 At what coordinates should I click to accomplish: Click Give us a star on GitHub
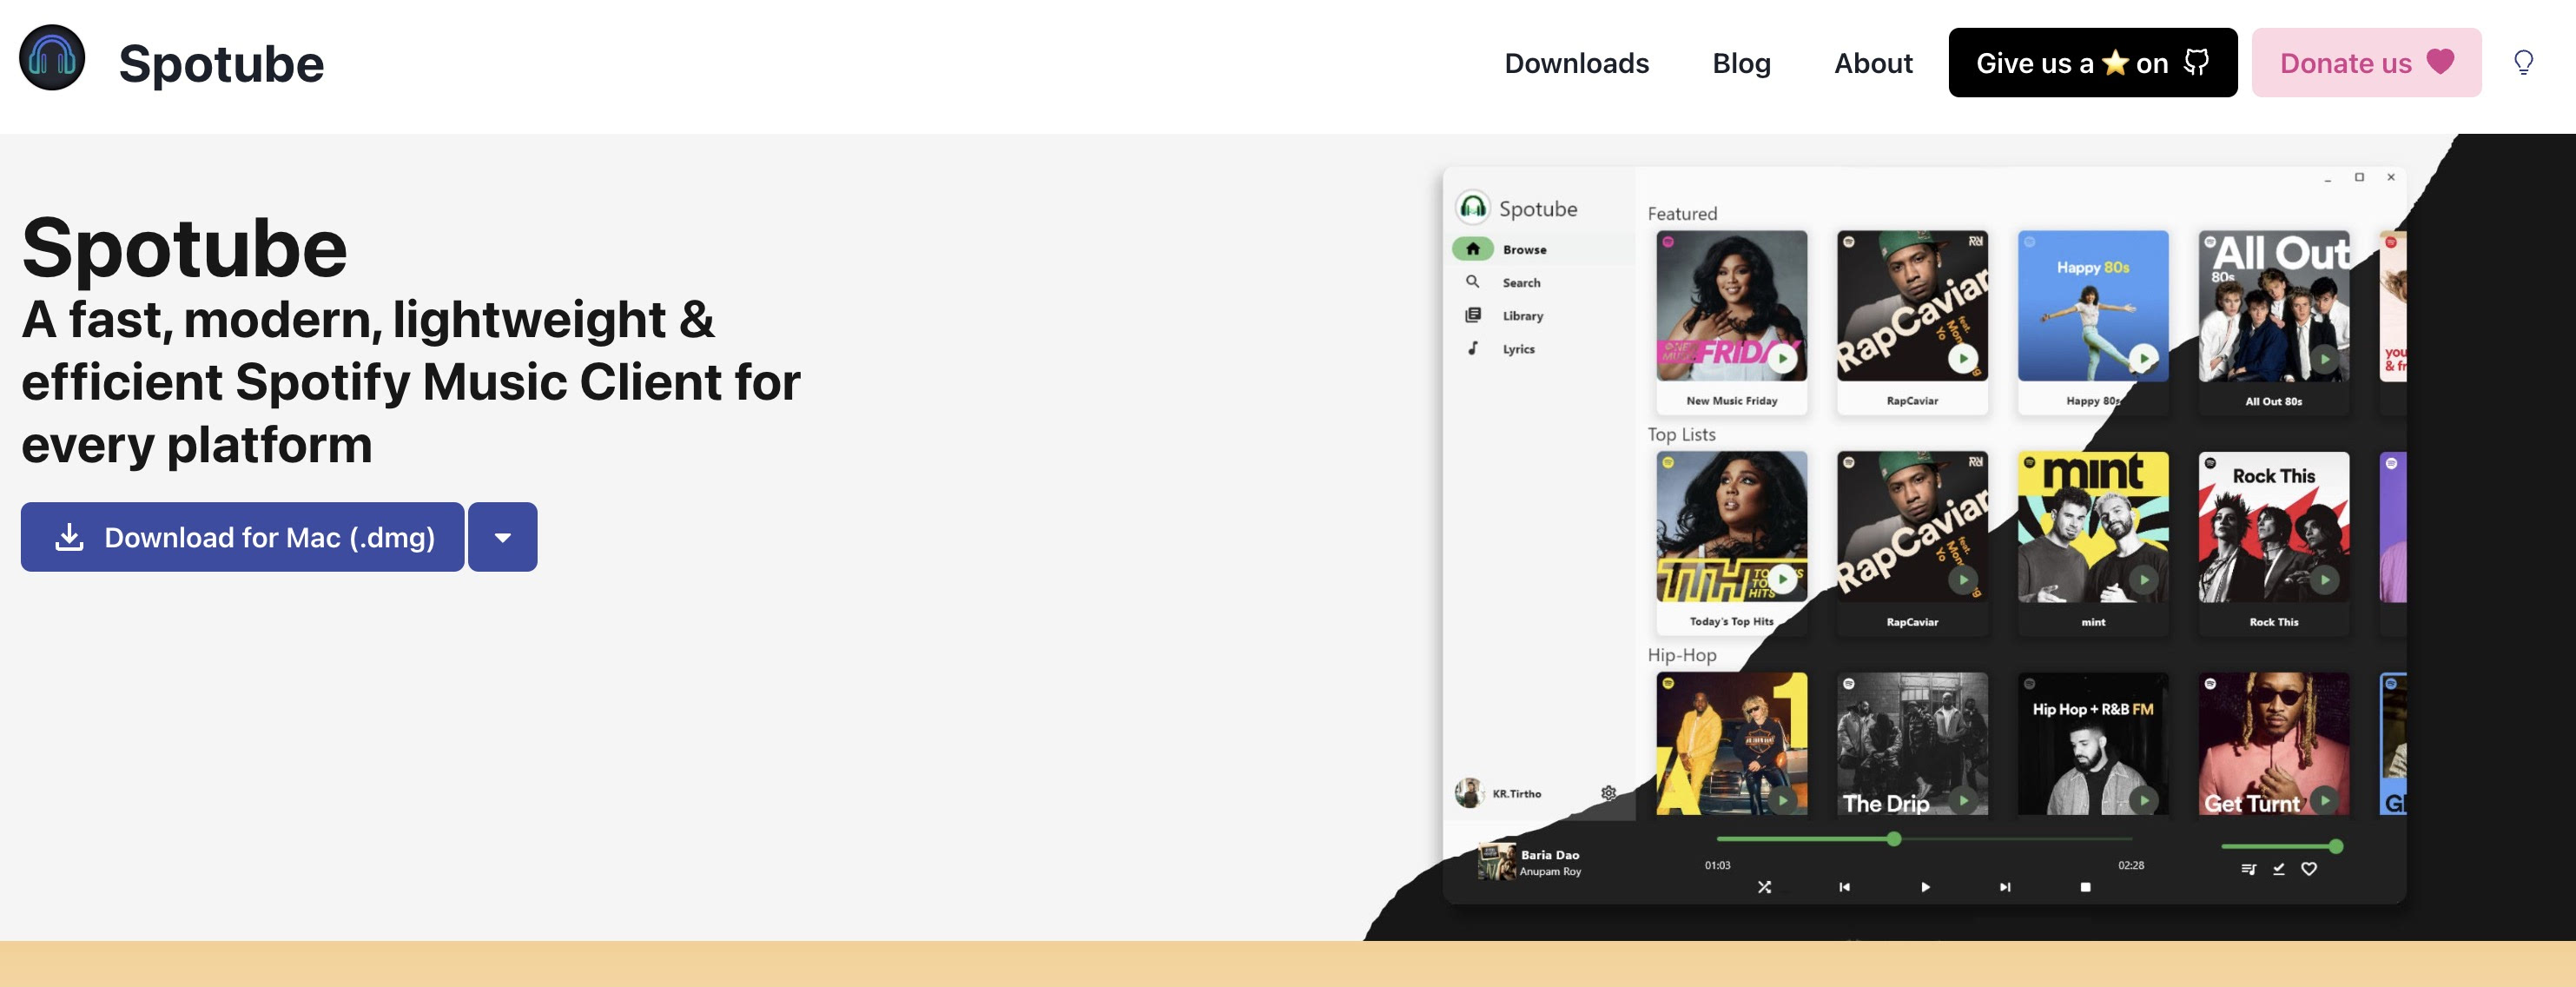click(2092, 63)
